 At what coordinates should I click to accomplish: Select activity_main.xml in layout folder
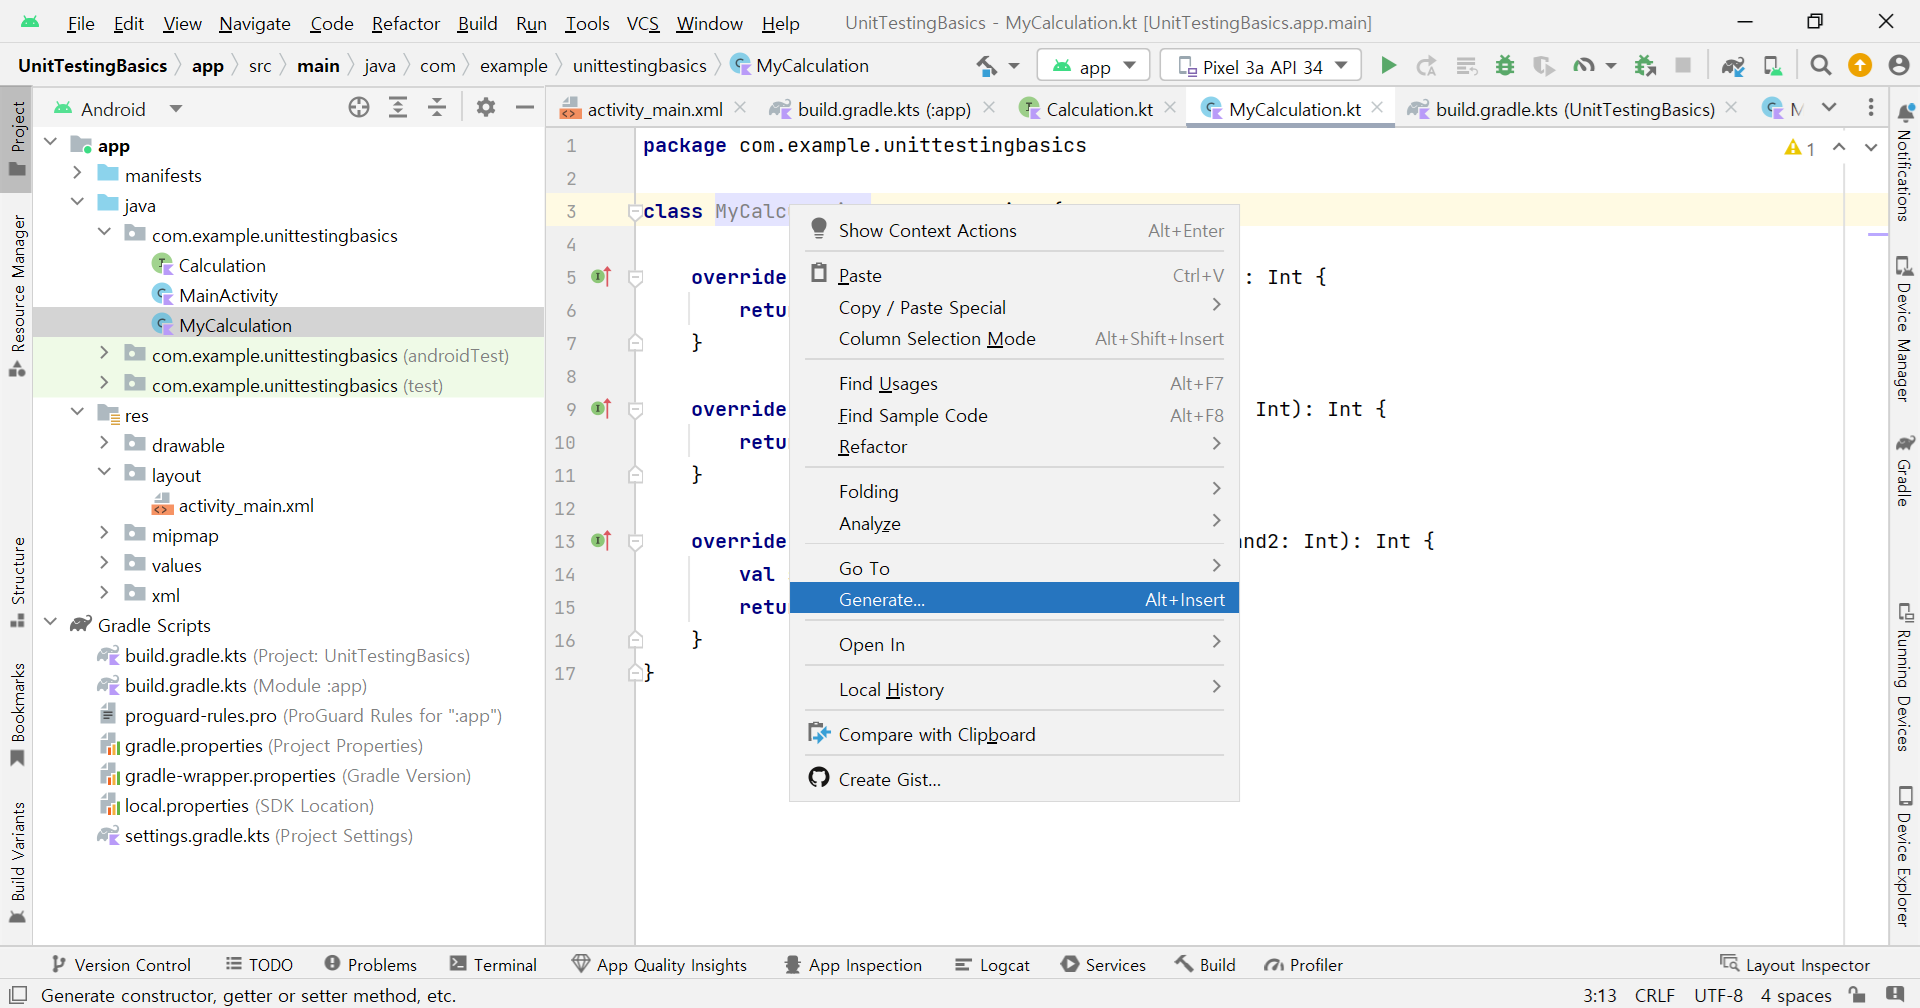[246, 505]
